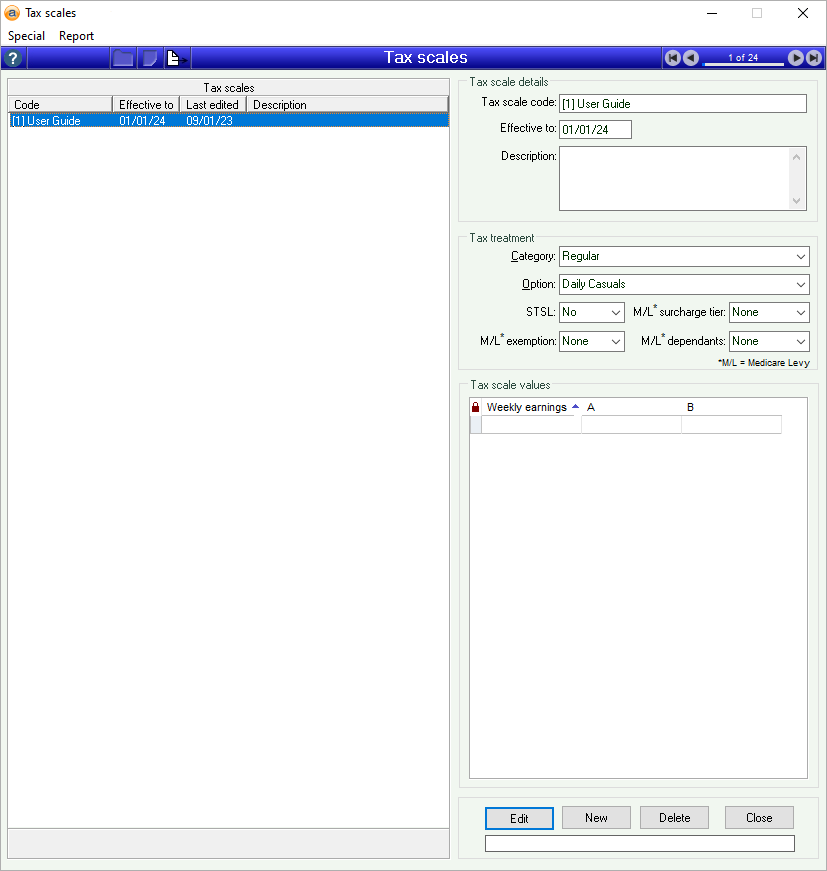This screenshot has height=871, width=827.
Task: Go to the previous tax scale record
Action: point(690,58)
